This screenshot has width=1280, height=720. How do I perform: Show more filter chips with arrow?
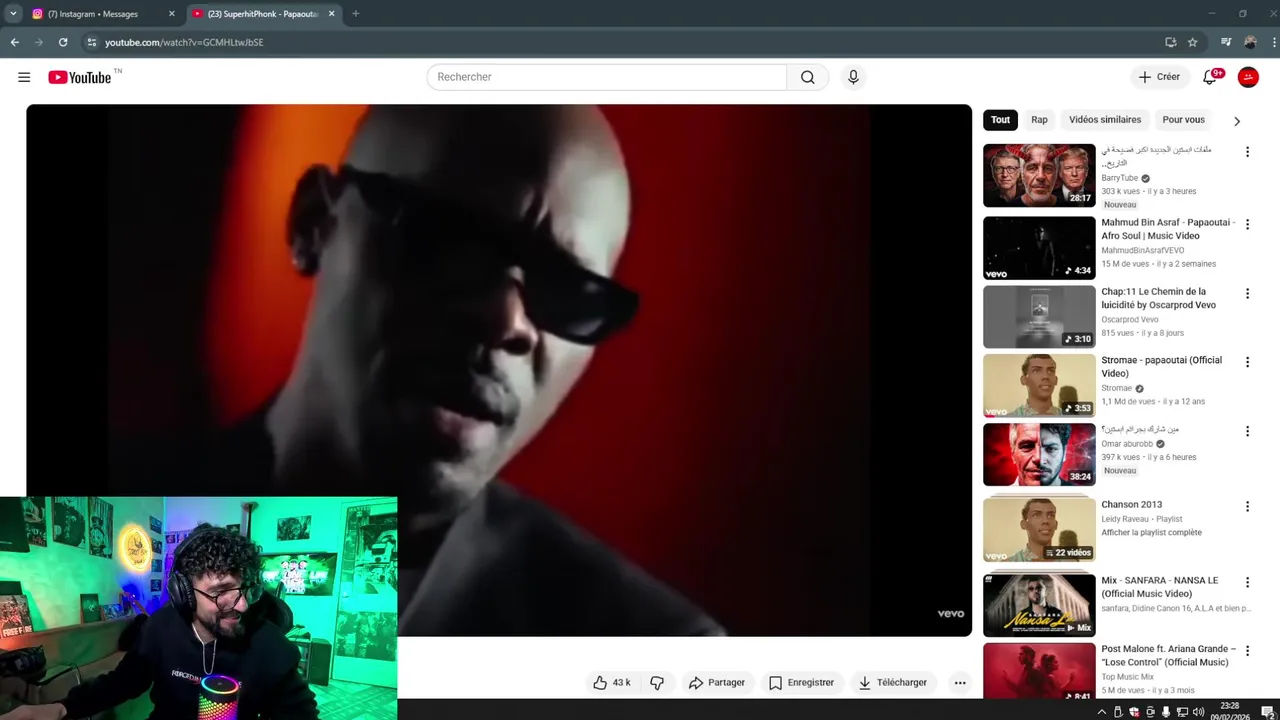click(x=1236, y=121)
